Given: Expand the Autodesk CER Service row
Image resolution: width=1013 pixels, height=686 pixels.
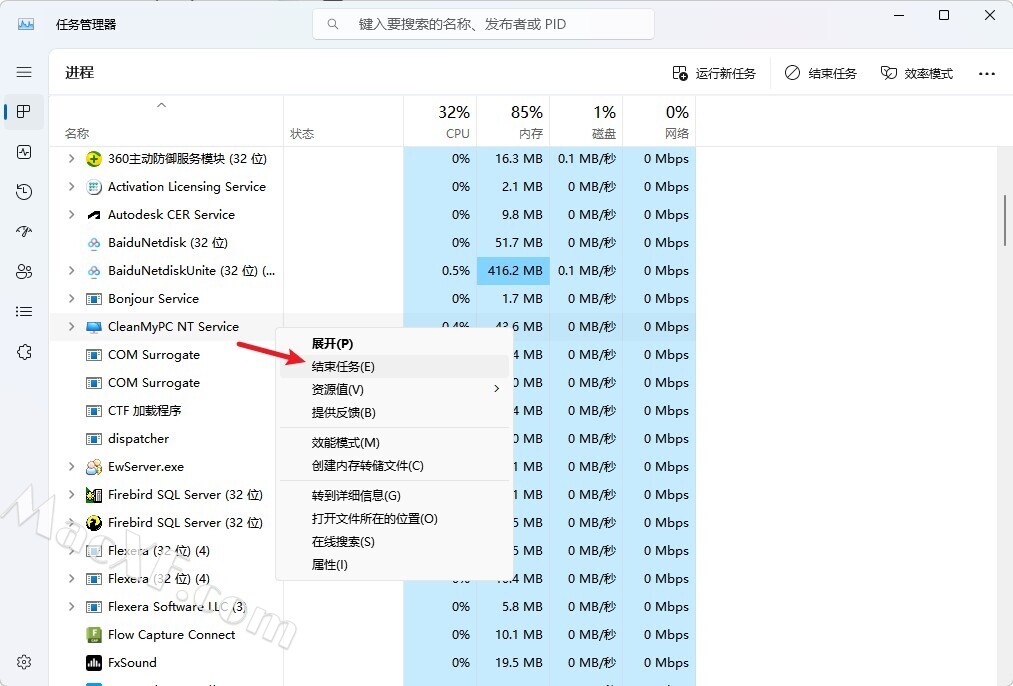Looking at the screenshot, I should pos(71,214).
